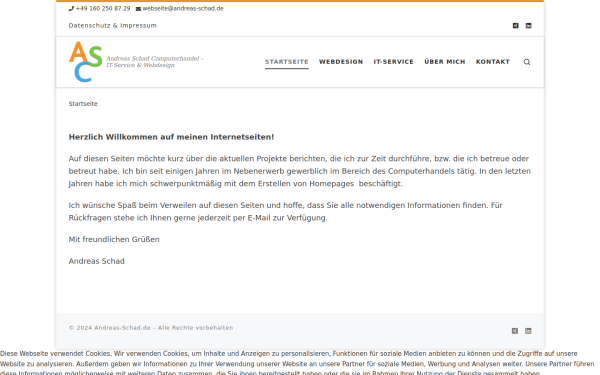Open the LinkedIn icon in the footer
The width and height of the screenshot is (600, 375).
tap(528, 331)
